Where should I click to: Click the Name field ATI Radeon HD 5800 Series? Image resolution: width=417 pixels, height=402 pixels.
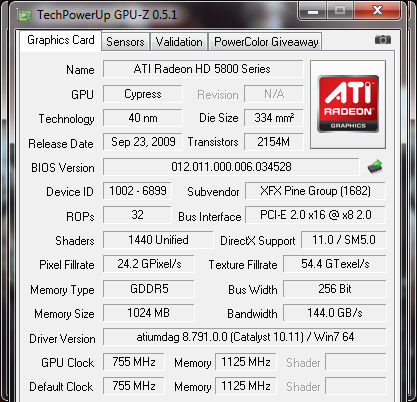coord(203,69)
